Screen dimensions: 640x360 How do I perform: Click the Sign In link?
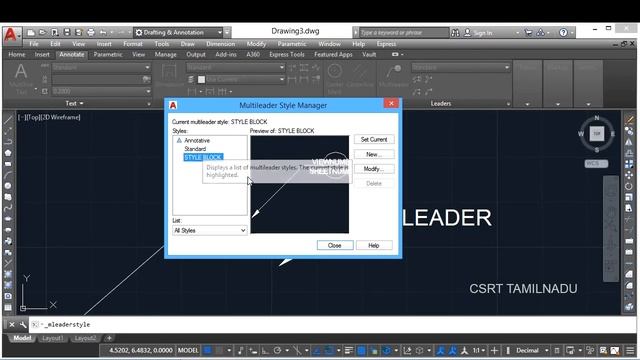pyautogui.click(x=483, y=33)
